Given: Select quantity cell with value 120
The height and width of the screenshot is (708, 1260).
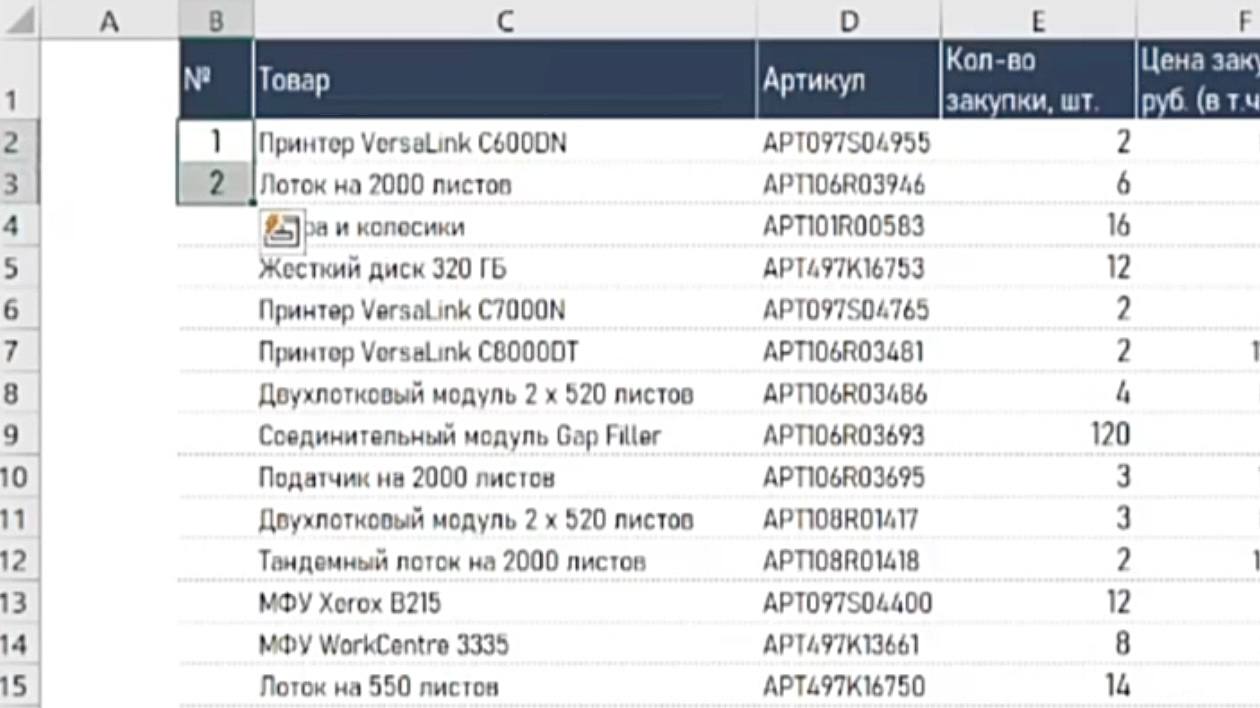Looking at the screenshot, I should 1039,435.
